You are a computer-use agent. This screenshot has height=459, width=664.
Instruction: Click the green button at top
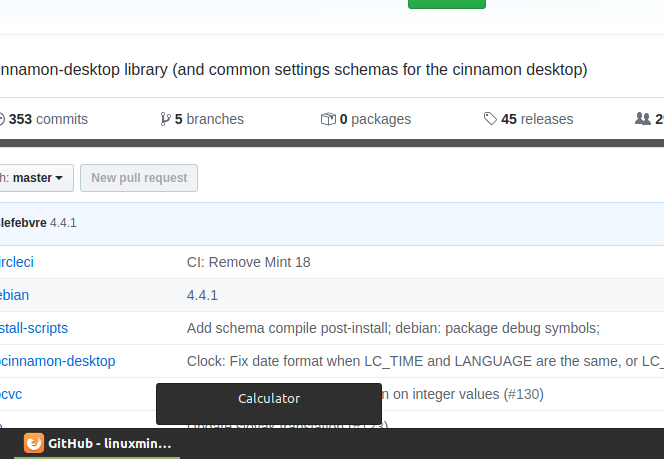click(447, 4)
